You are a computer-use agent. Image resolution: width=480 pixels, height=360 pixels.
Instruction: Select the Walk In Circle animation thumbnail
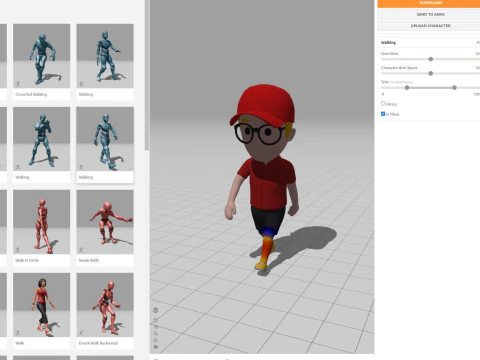42,222
